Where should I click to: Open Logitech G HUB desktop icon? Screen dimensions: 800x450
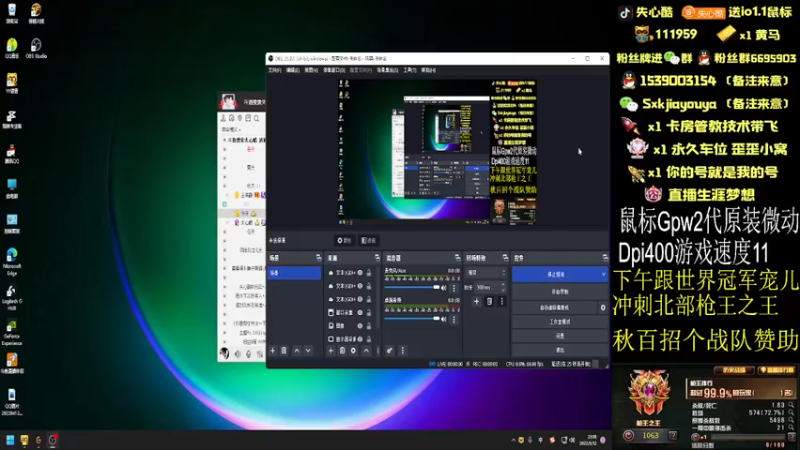pyautogui.click(x=12, y=297)
